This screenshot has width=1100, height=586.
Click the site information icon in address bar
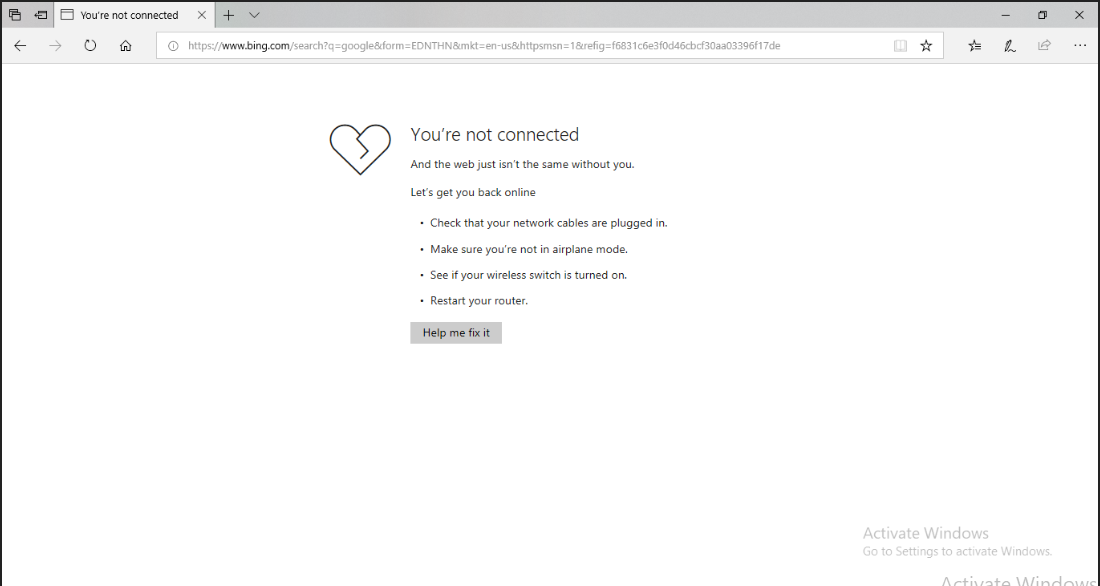pyautogui.click(x=174, y=45)
